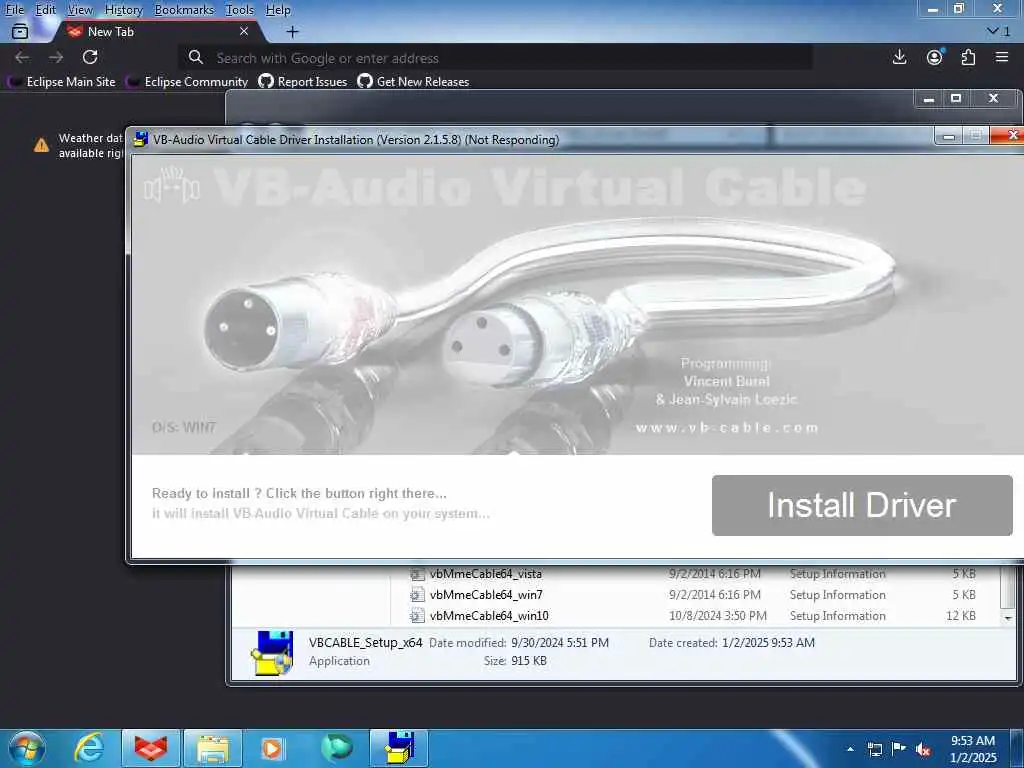Open the Windows Start menu
Viewport: 1024px width, 768px height.
[27, 748]
